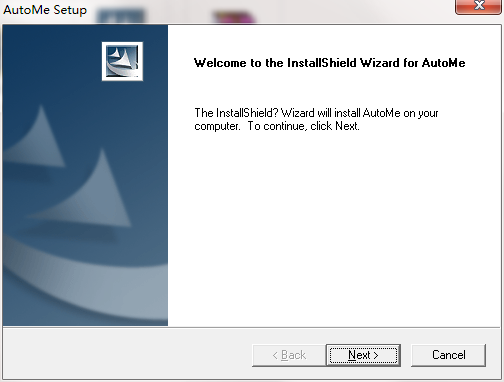
Task: Click 'click Next' phrase in description
Action: 335,126
